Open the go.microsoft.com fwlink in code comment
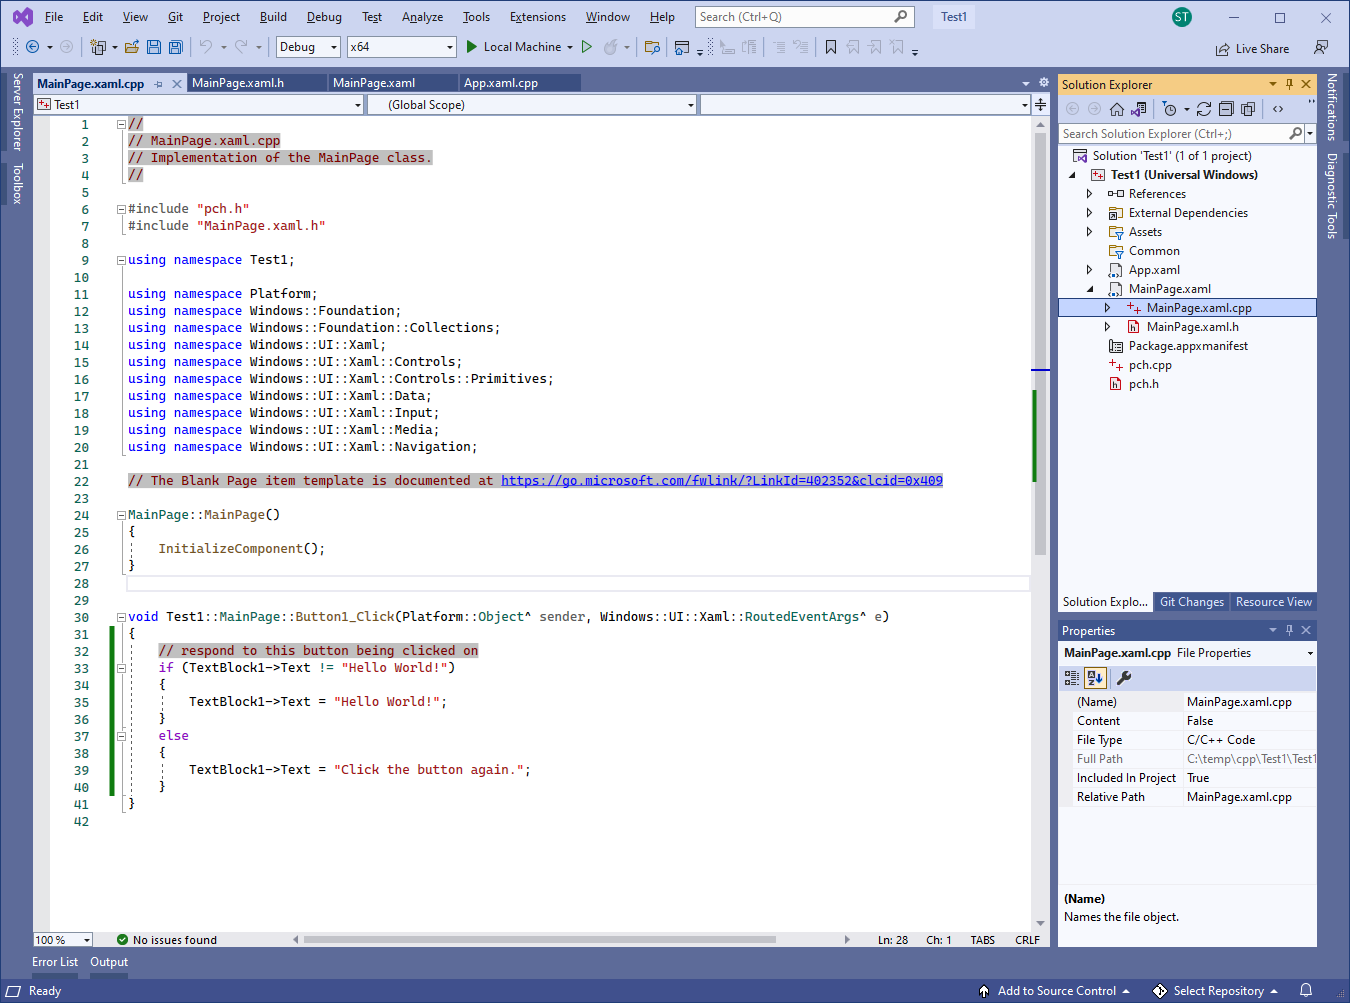Screen dimensions: 1350x1003 [722, 481]
